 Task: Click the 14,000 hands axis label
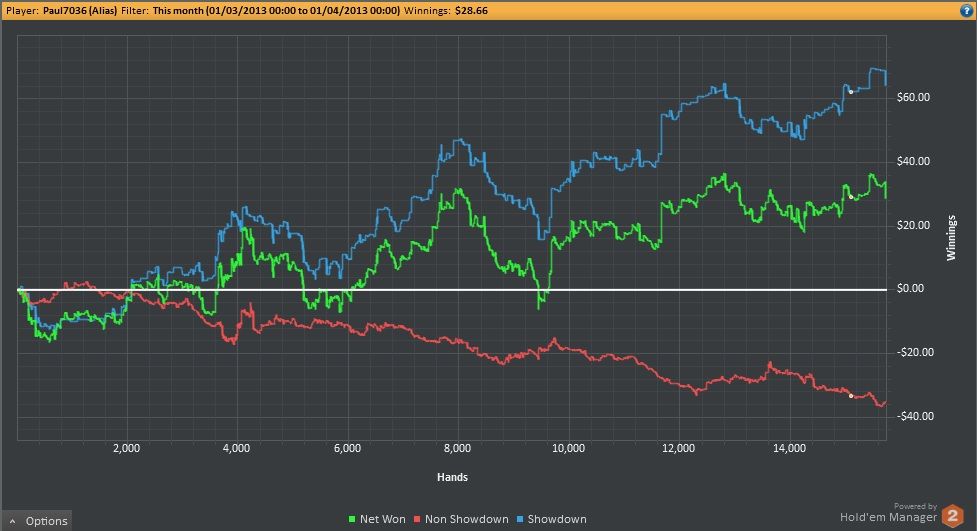(x=789, y=448)
